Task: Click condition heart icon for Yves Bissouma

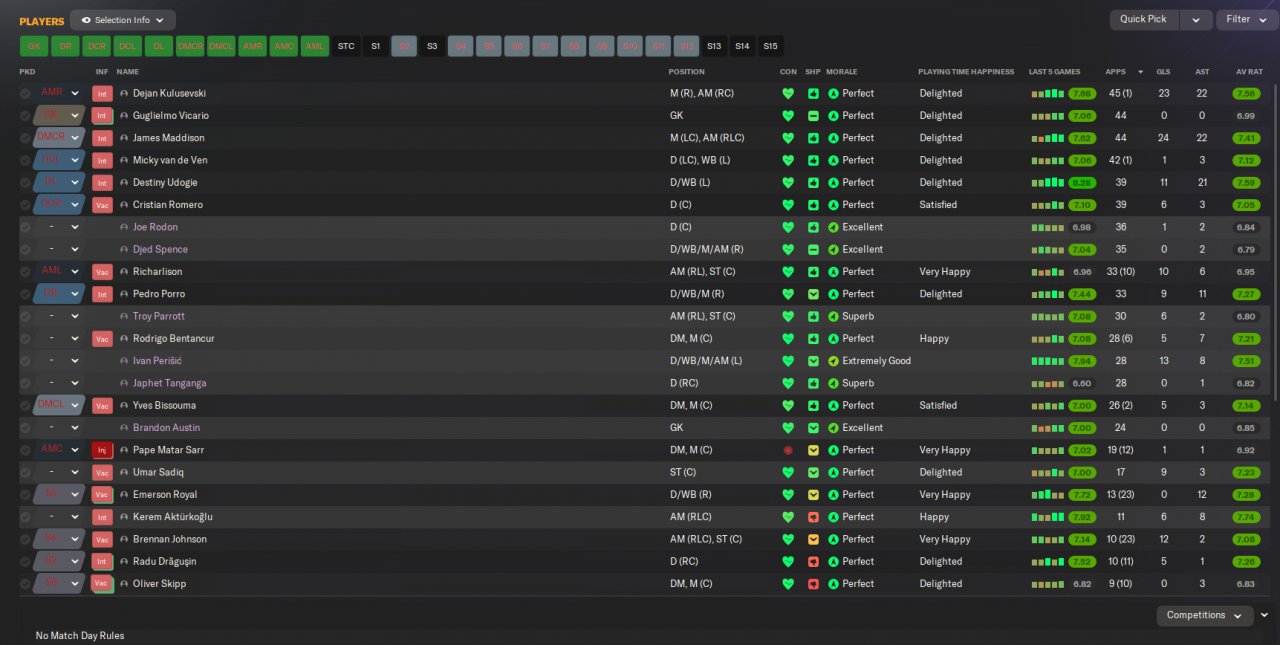Action: [x=788, y=406]
